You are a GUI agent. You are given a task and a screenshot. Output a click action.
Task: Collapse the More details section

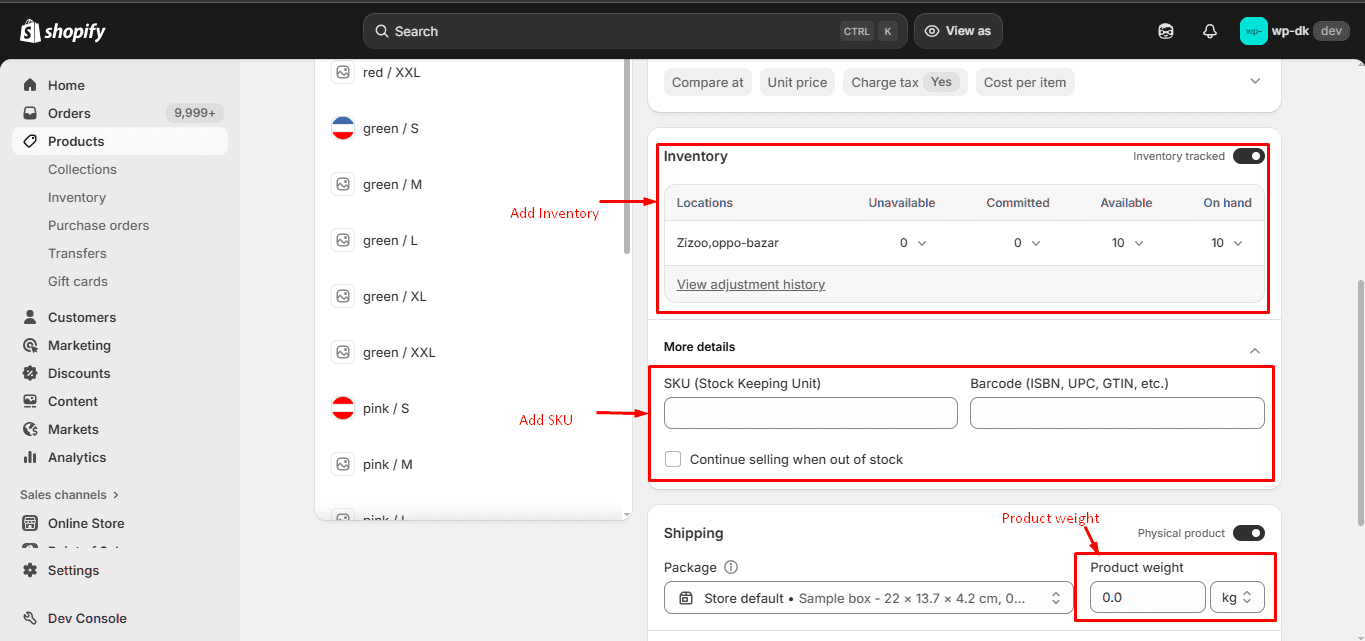[x=1255, y=350]
